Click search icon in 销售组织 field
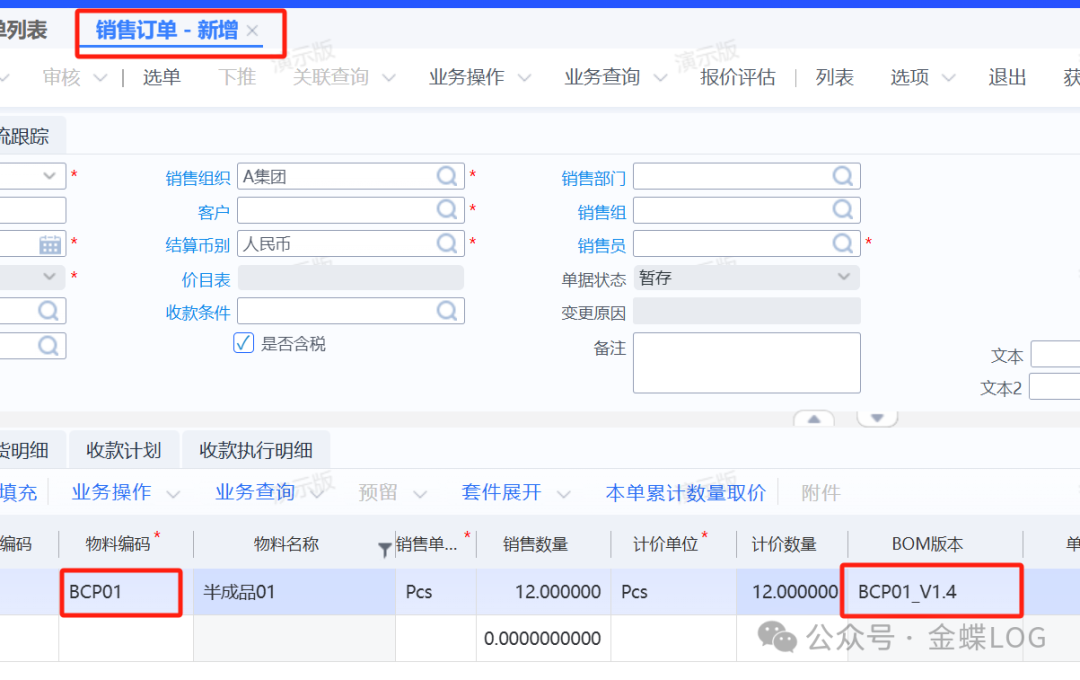This screenshot has width=1080, height=680. click(x=447, y=177)
